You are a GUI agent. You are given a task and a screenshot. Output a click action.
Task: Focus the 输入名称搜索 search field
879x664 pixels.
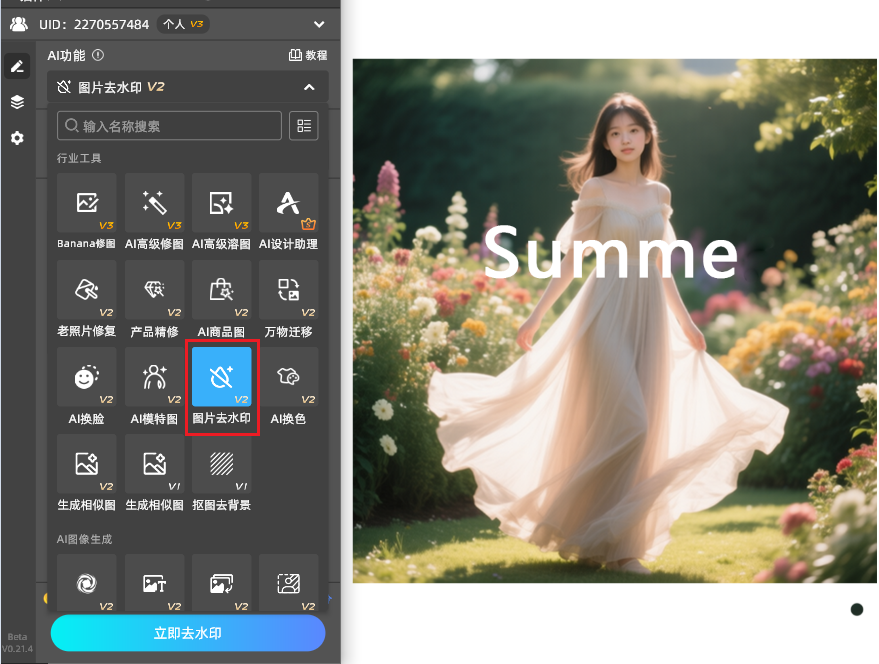point(170,126)
